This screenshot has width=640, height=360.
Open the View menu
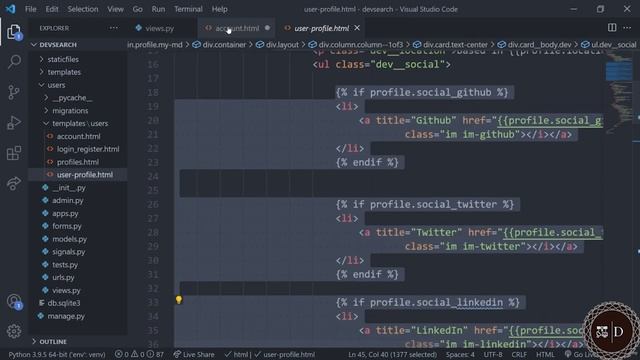(116, 9)
